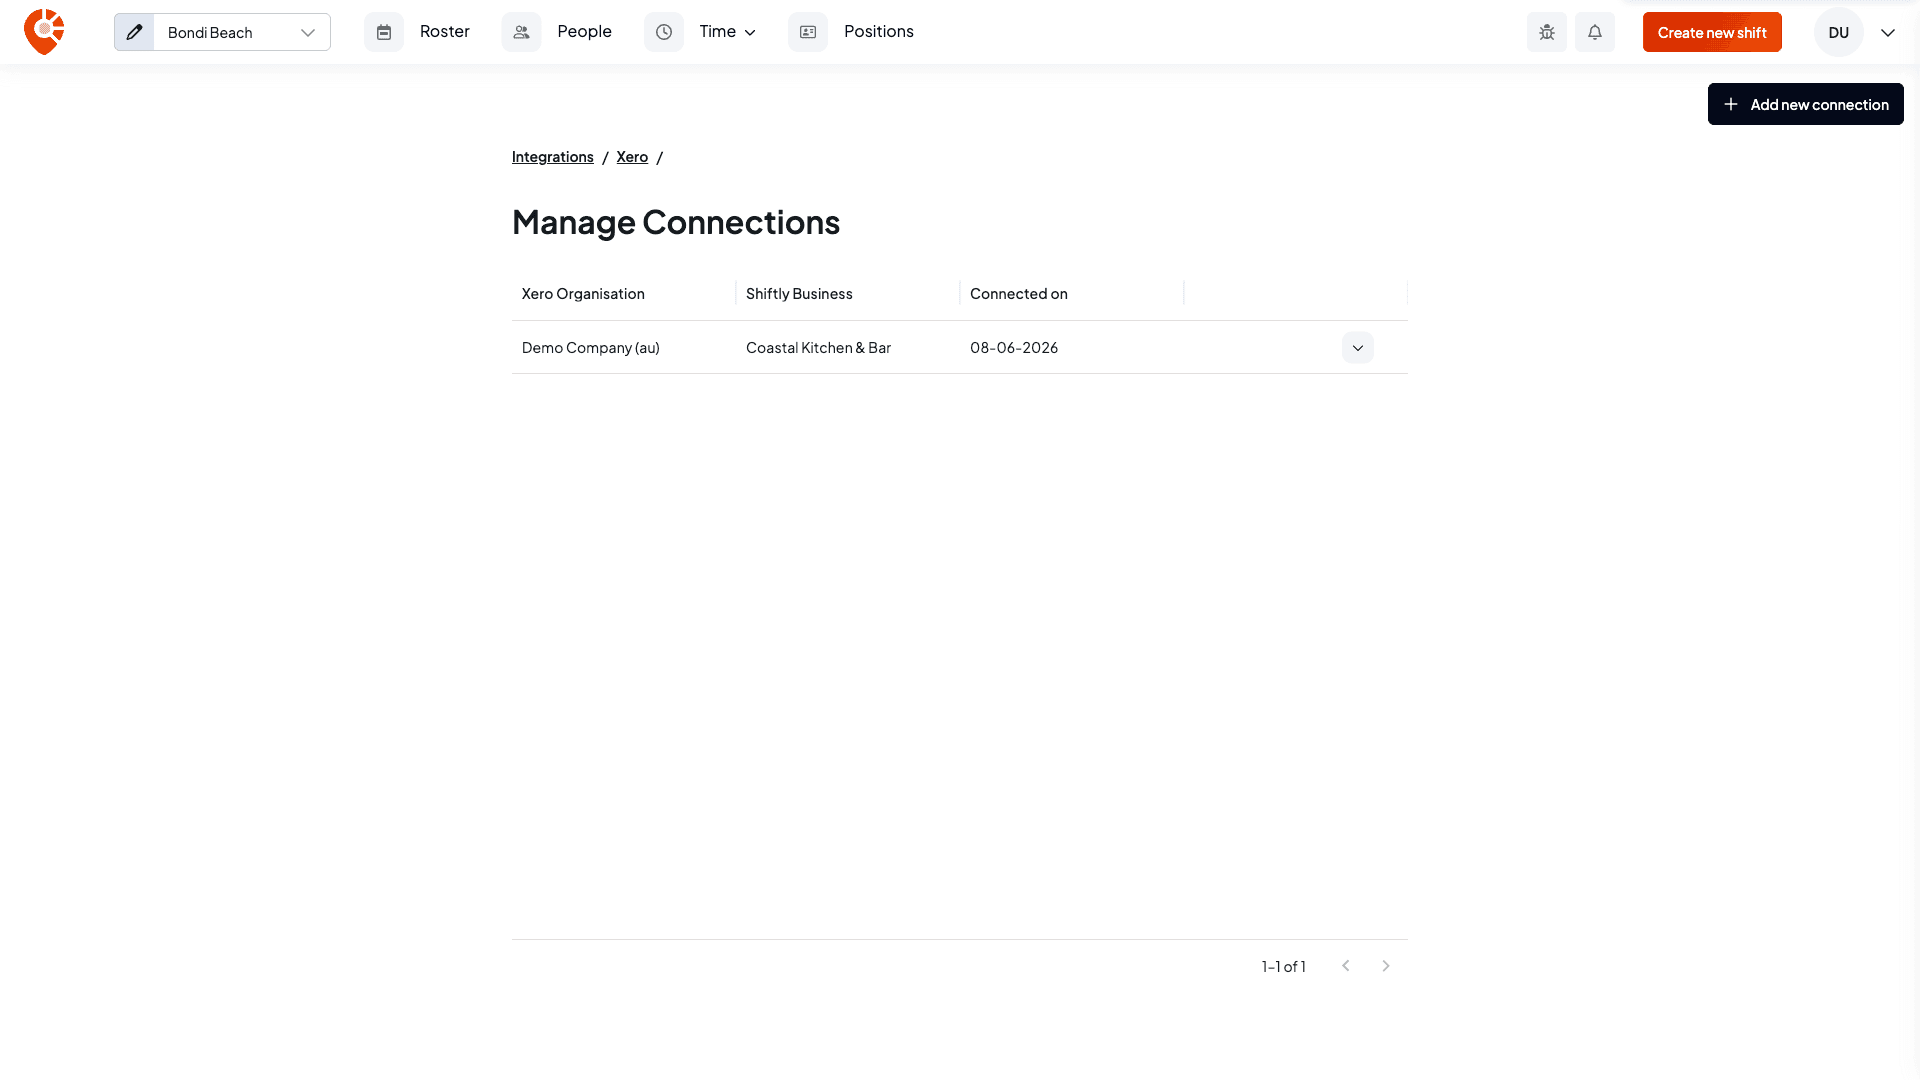Expand the Time menu
This screenshot has height=1080, width=1920.
727,32
